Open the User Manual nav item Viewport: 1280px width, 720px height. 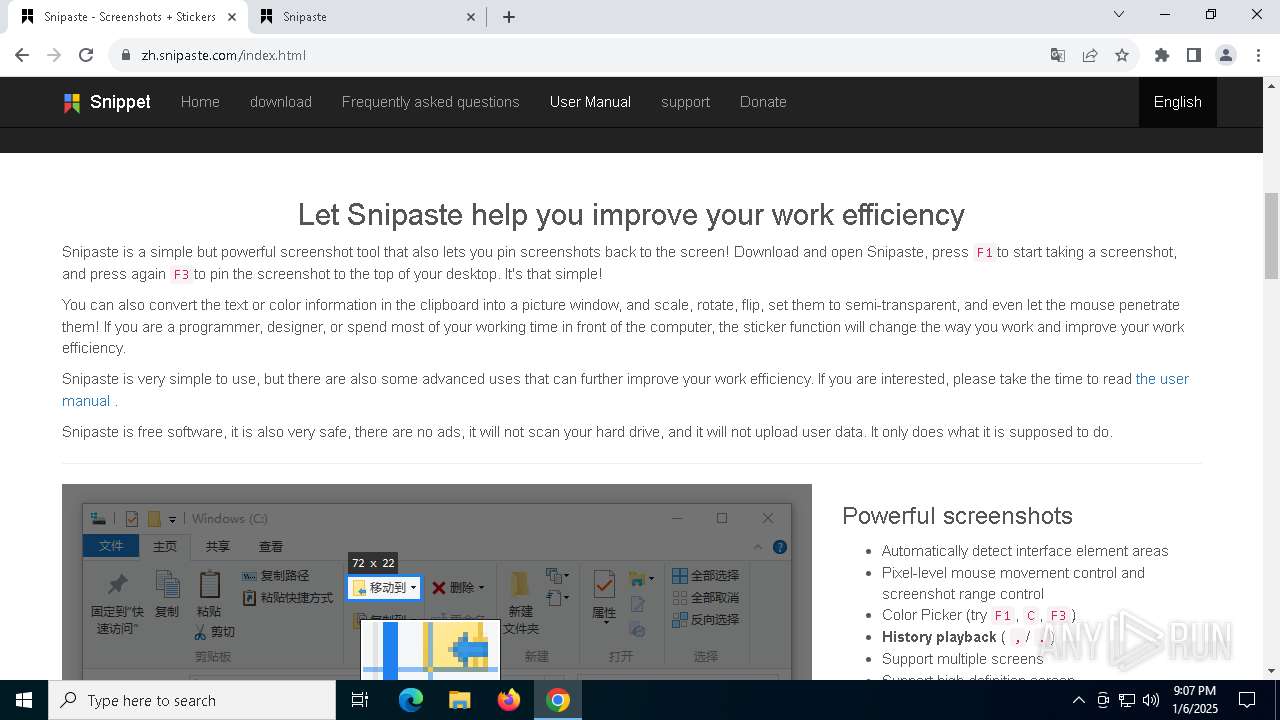point(590,102)
